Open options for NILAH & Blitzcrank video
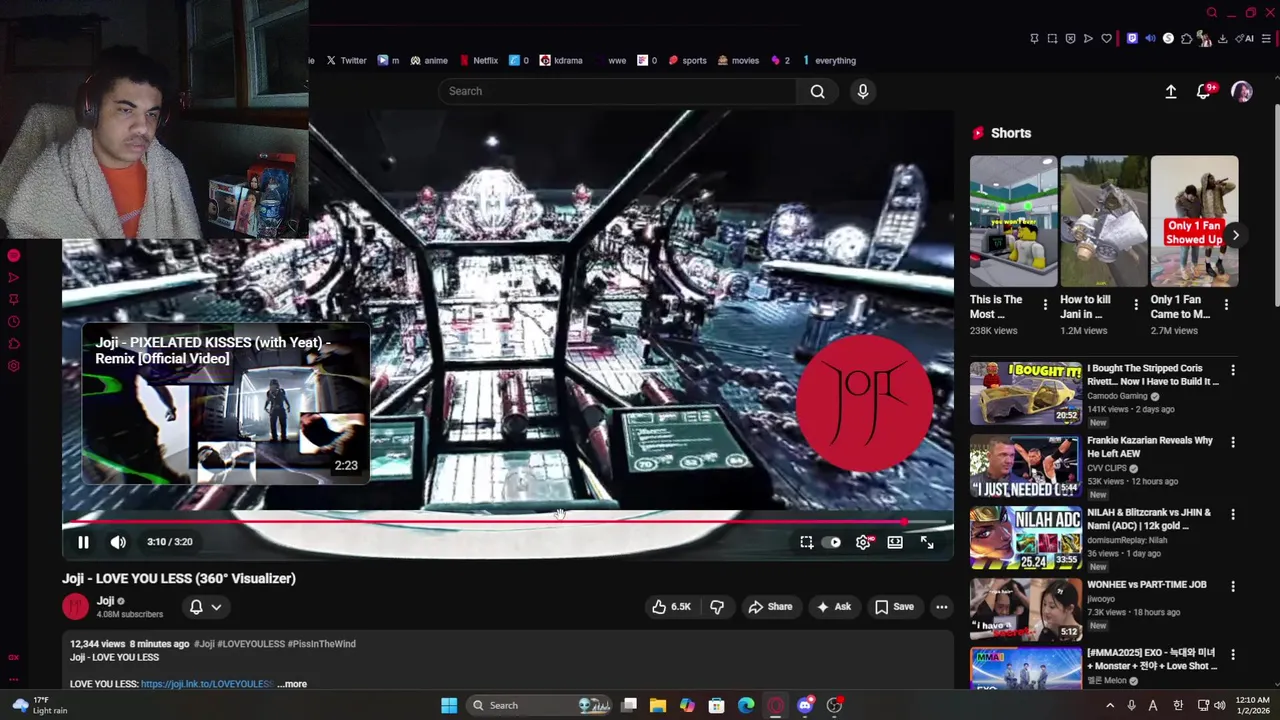This screenshot has width=1280, height=720. [x=1232, y=514]
